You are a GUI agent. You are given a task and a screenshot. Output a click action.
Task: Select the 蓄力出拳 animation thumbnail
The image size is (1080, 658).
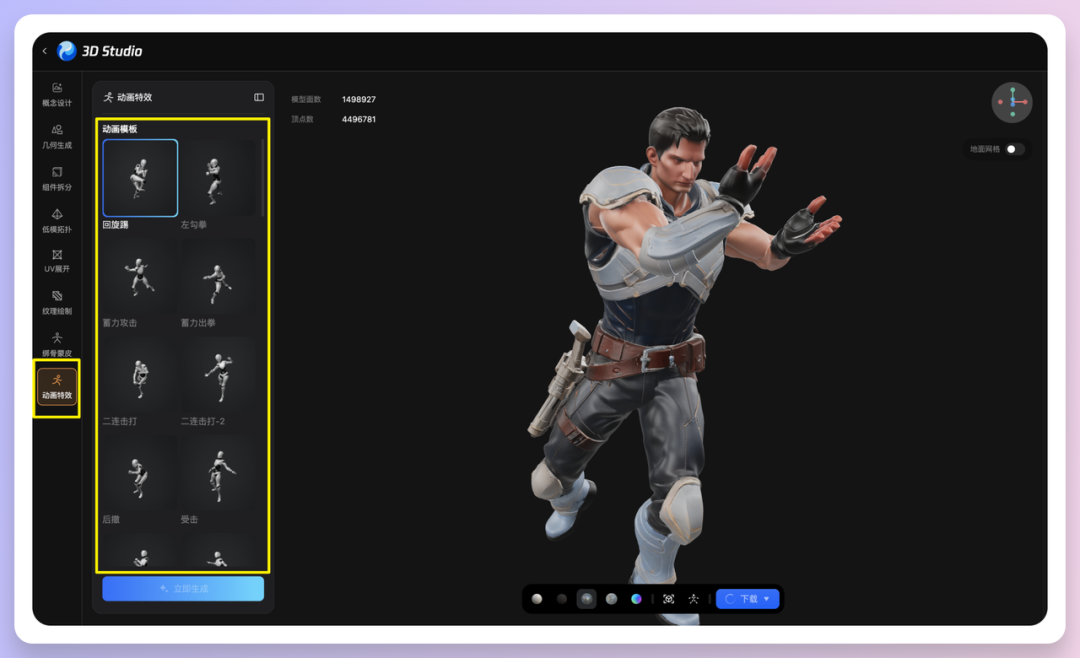coord(218,276)
